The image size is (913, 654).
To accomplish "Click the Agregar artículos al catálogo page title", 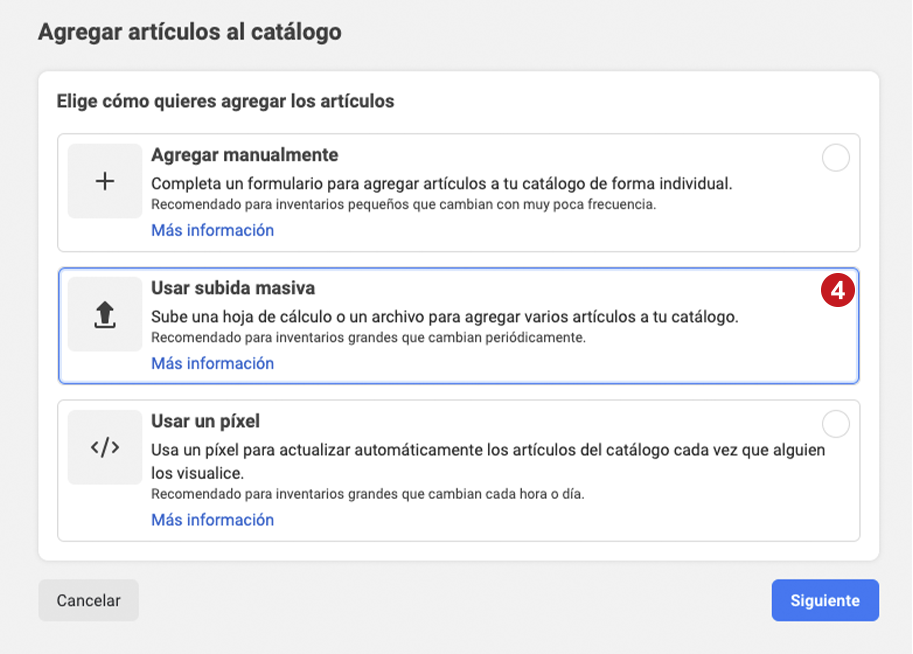I will tap(190, 32).
